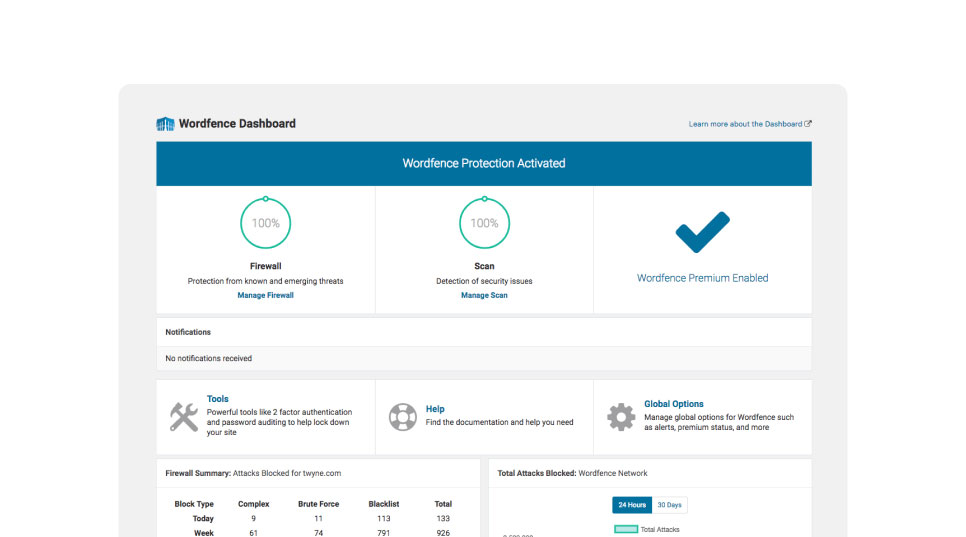966x537 pixels.
Task: Click the Today row in Firewall Summary
Action: (x=203, y=518)
